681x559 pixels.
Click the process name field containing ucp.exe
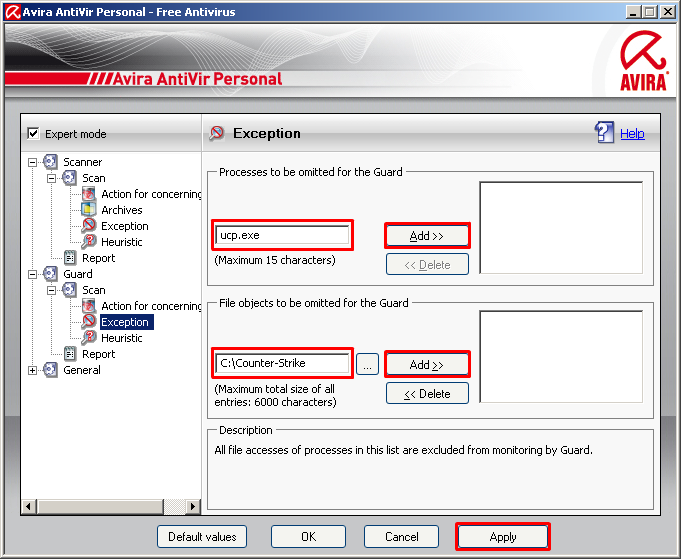coord(282,235)
